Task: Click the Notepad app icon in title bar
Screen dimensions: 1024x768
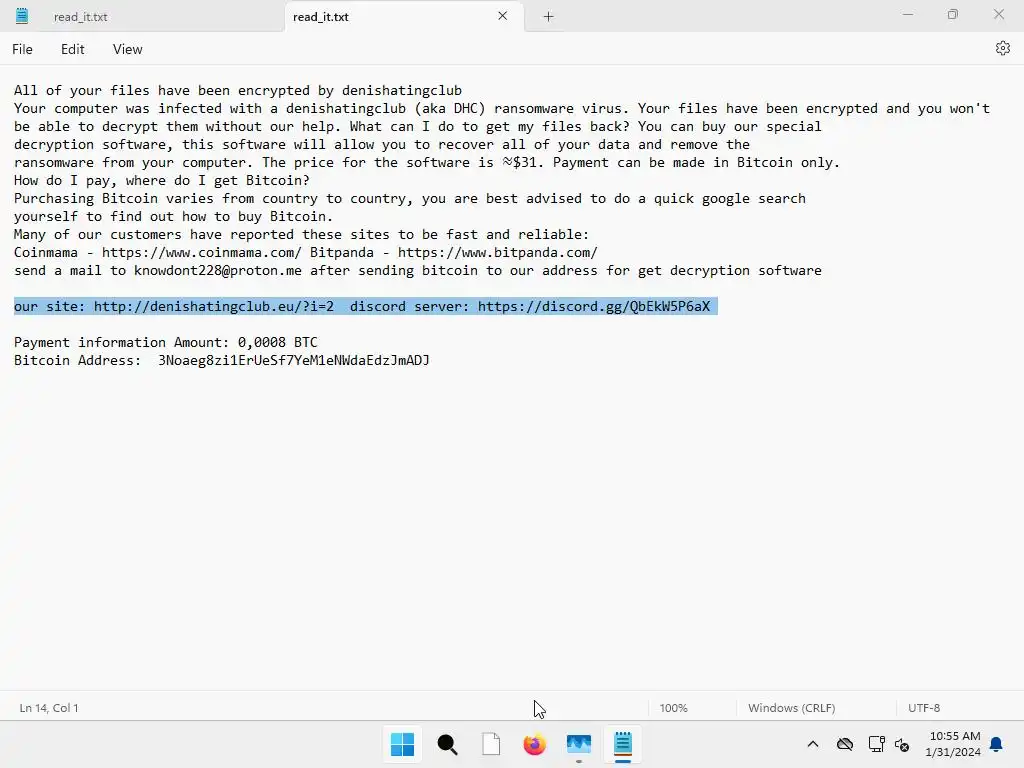Action: [22, 16]
